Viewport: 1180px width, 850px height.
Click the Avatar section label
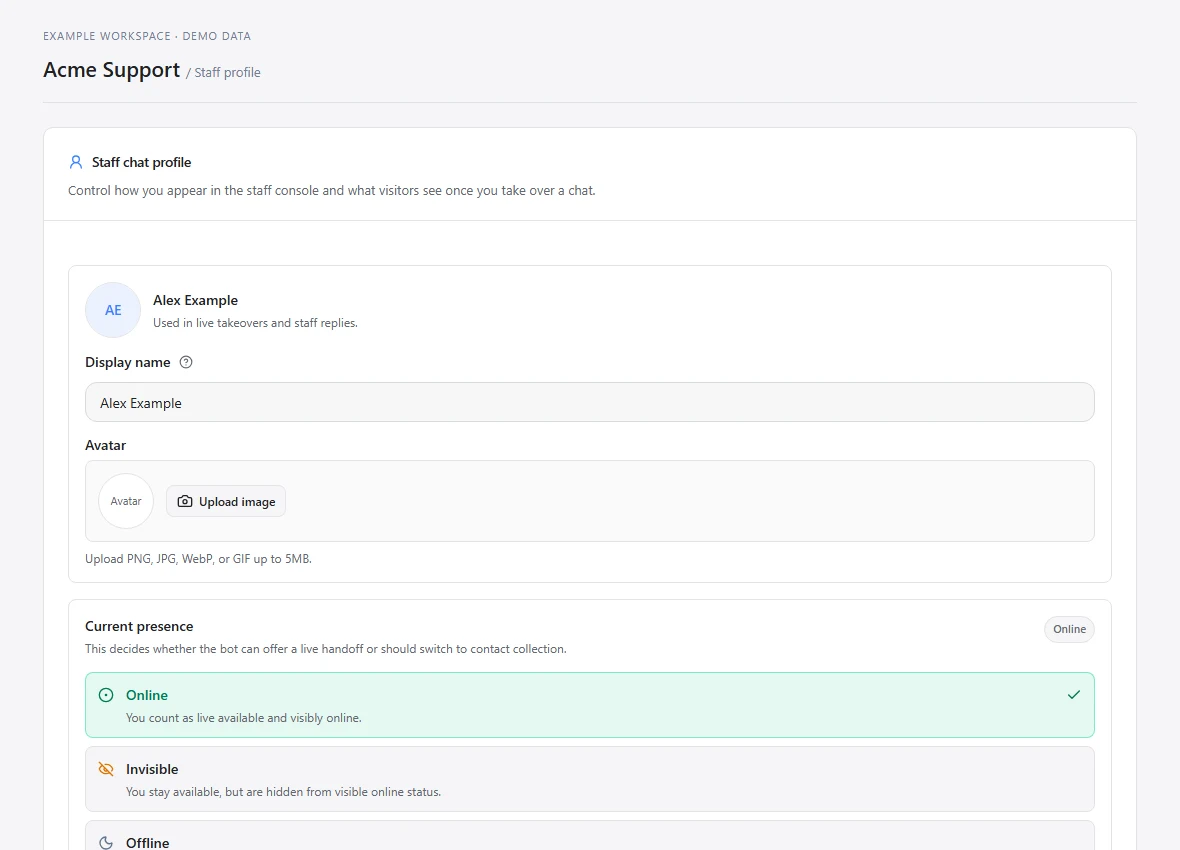(105, 445)
